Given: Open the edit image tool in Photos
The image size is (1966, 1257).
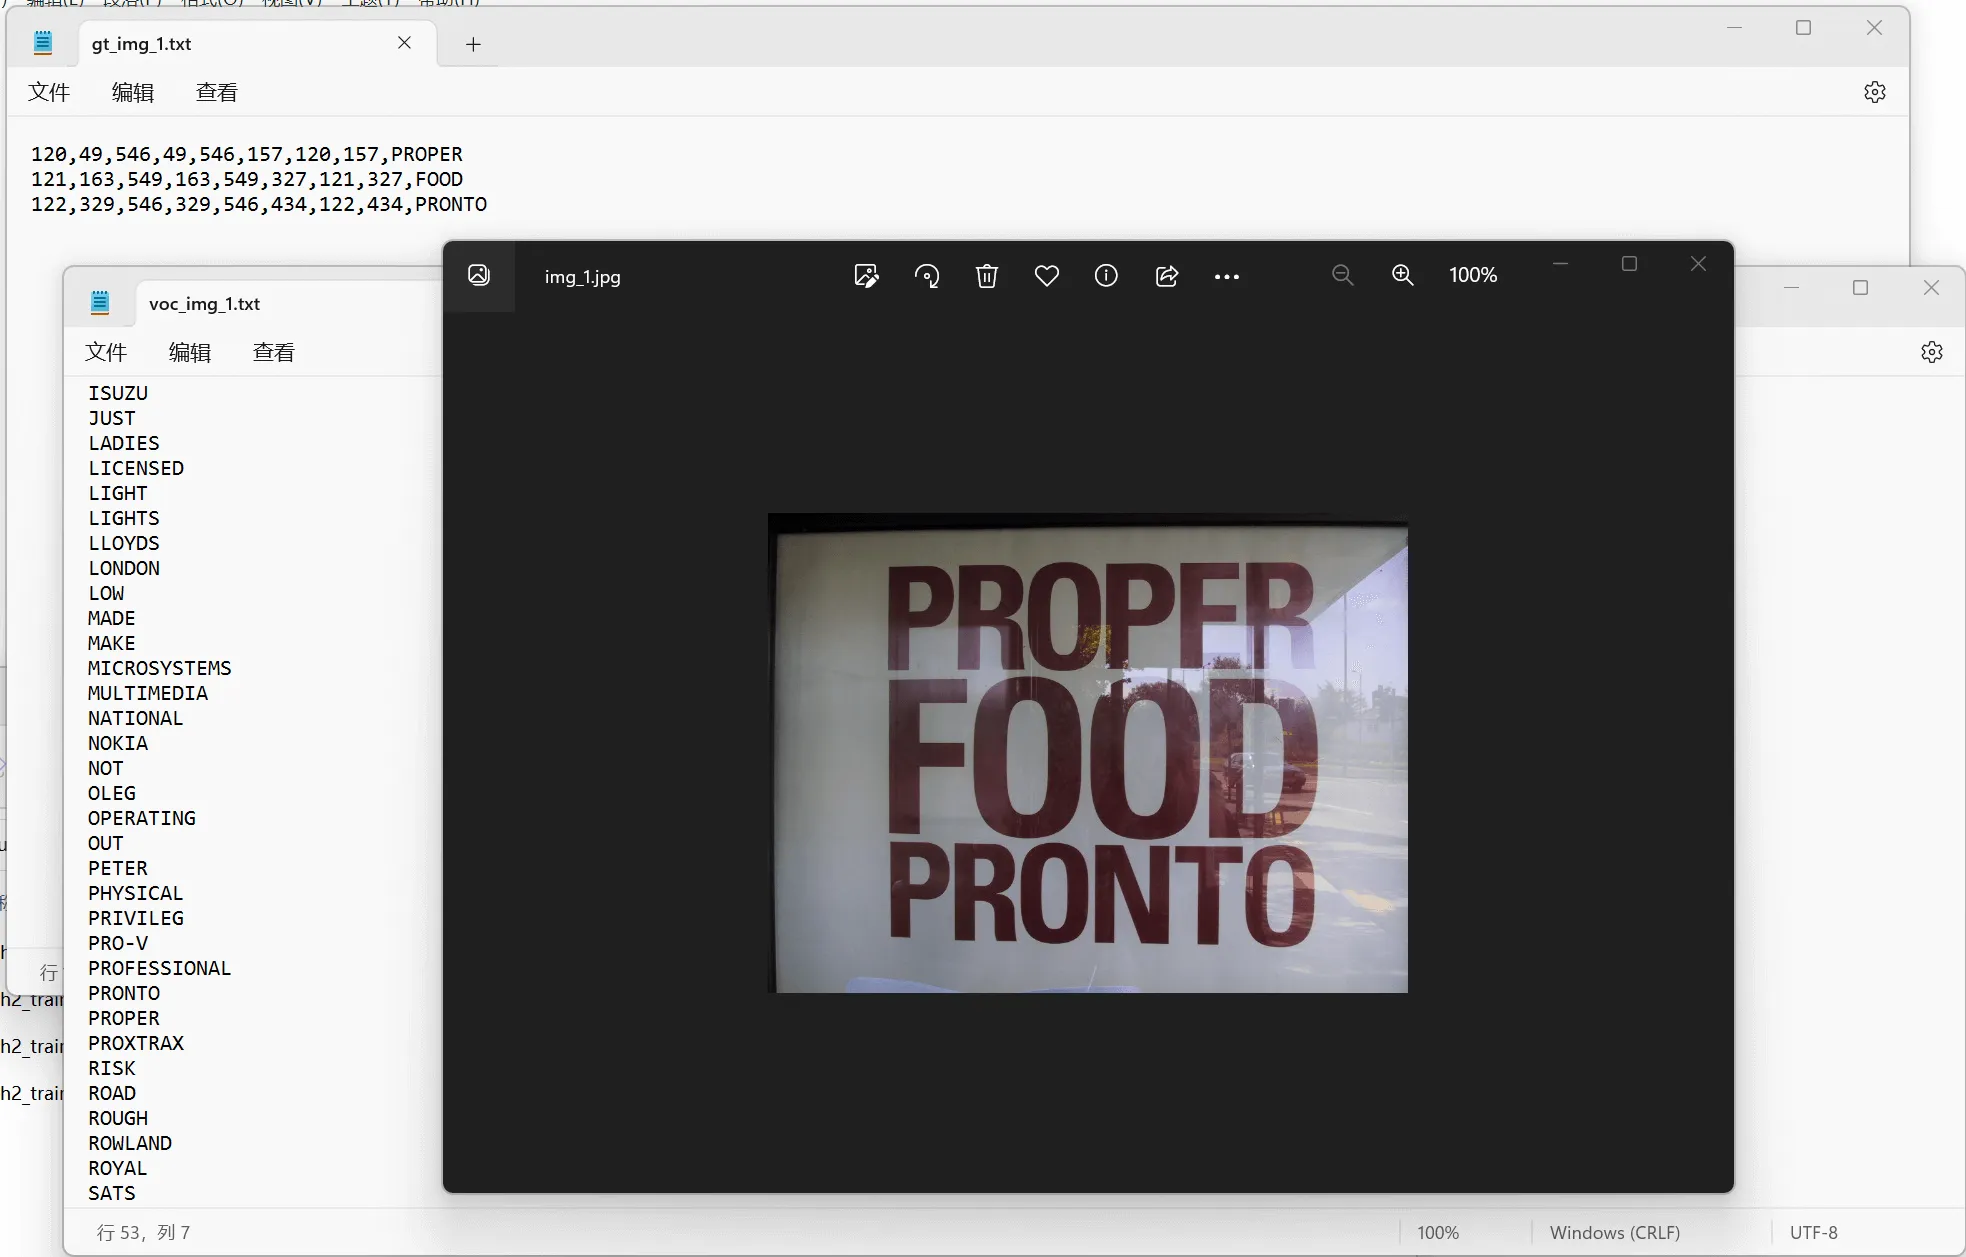Looking at the screenshot, I should tap(866, 276).
